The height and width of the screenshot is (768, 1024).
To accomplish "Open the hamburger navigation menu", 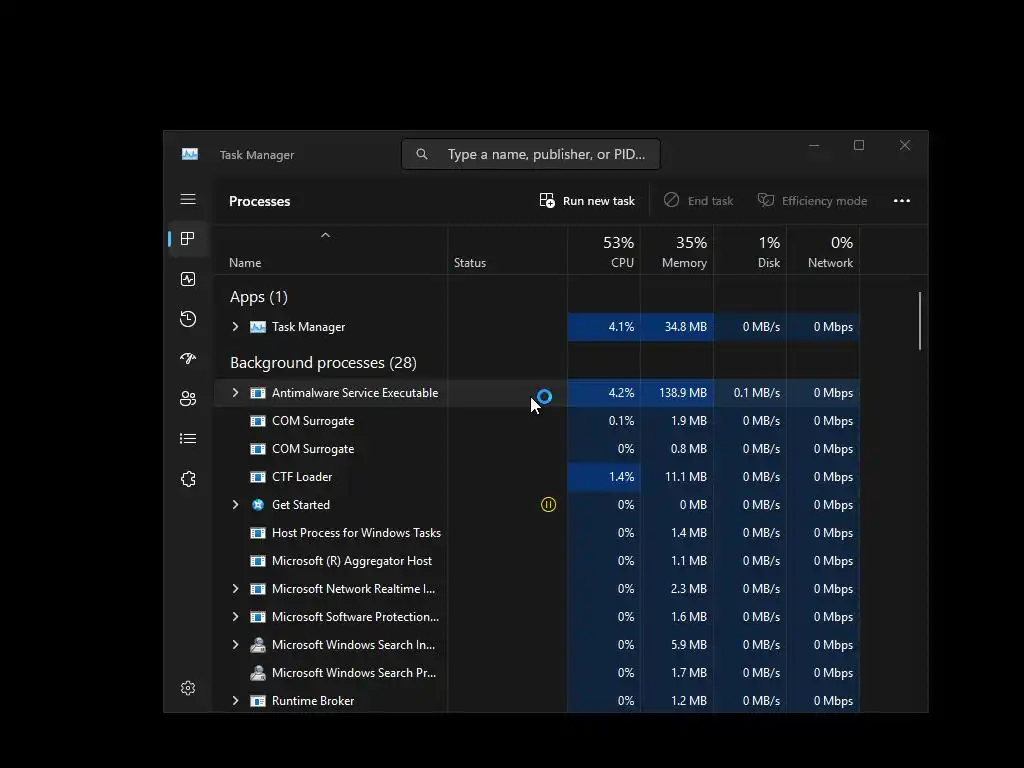I will pos(188,199).
